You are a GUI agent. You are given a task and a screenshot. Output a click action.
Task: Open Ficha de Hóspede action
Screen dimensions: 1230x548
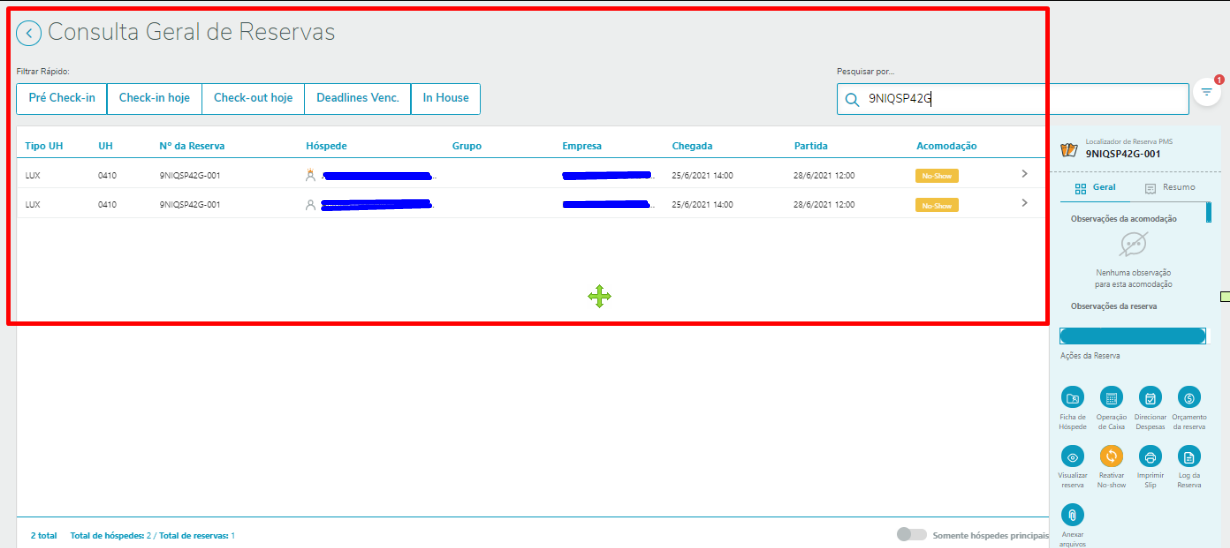(x=1072, y=397)
